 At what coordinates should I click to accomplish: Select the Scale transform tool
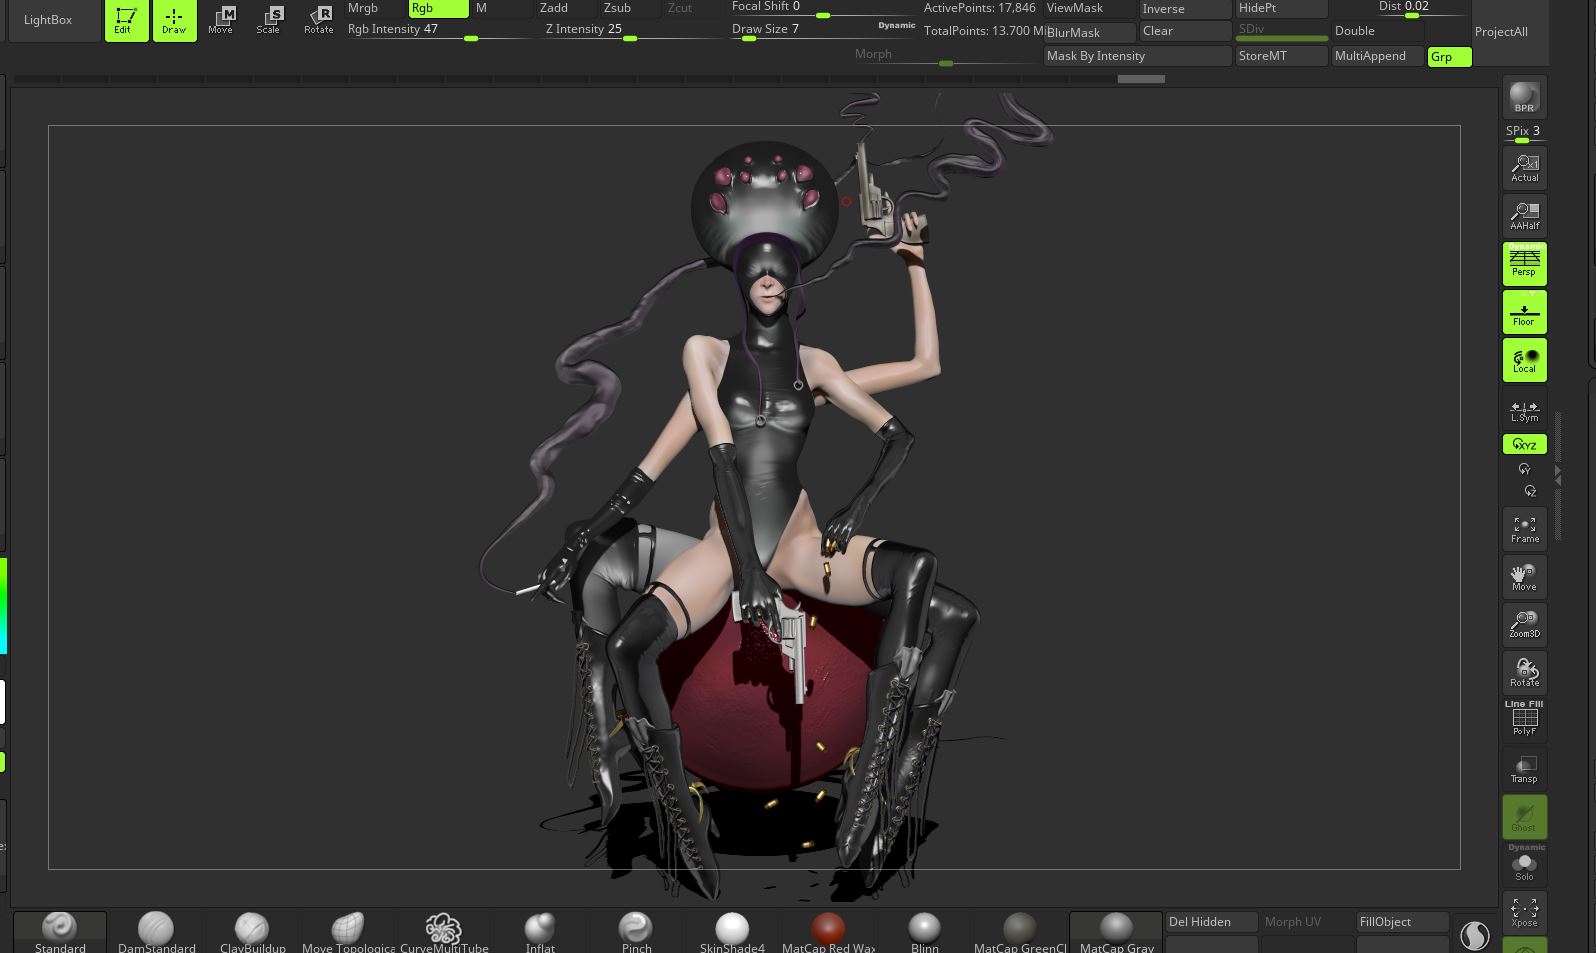click(x=269, y=20)
